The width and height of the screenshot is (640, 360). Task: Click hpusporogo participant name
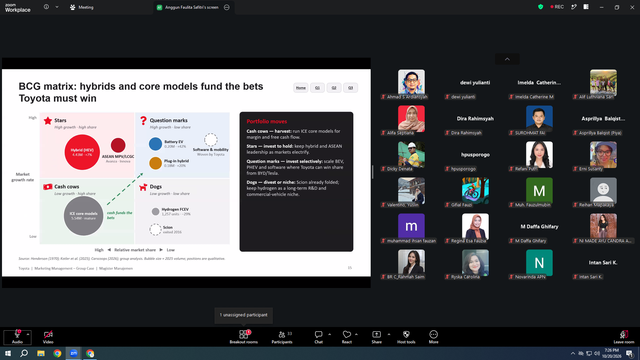click(475, 155)
